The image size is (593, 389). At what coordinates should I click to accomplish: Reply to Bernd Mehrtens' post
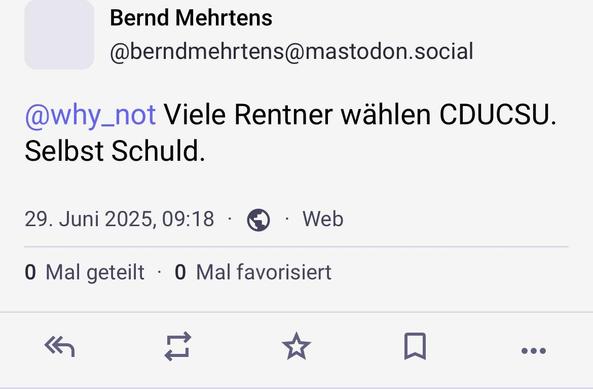click(60, 347)
